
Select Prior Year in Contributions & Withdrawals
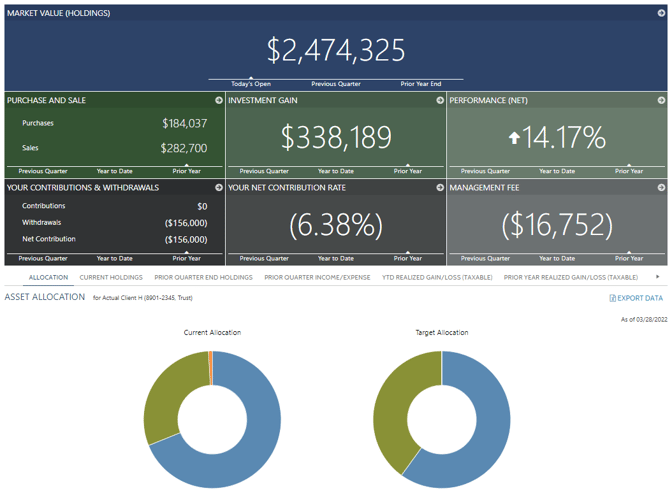(x=186, y=258)
